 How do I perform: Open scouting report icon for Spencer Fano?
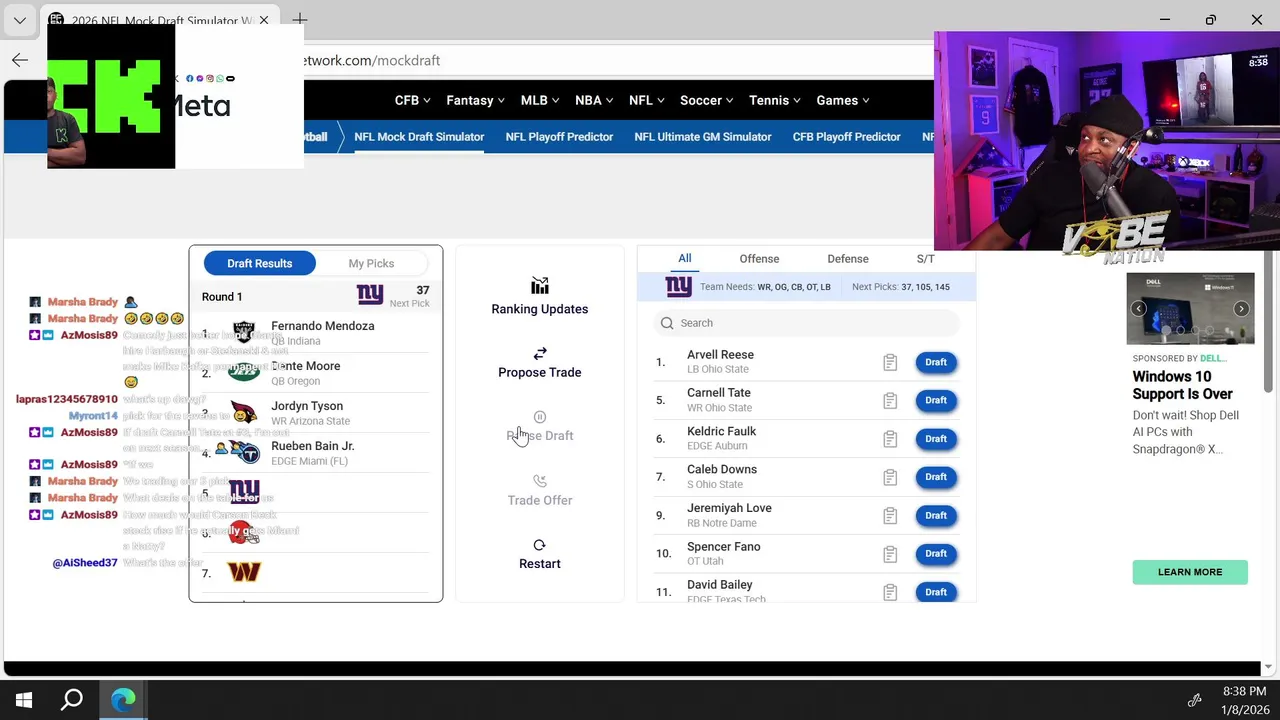coord(890,554)
